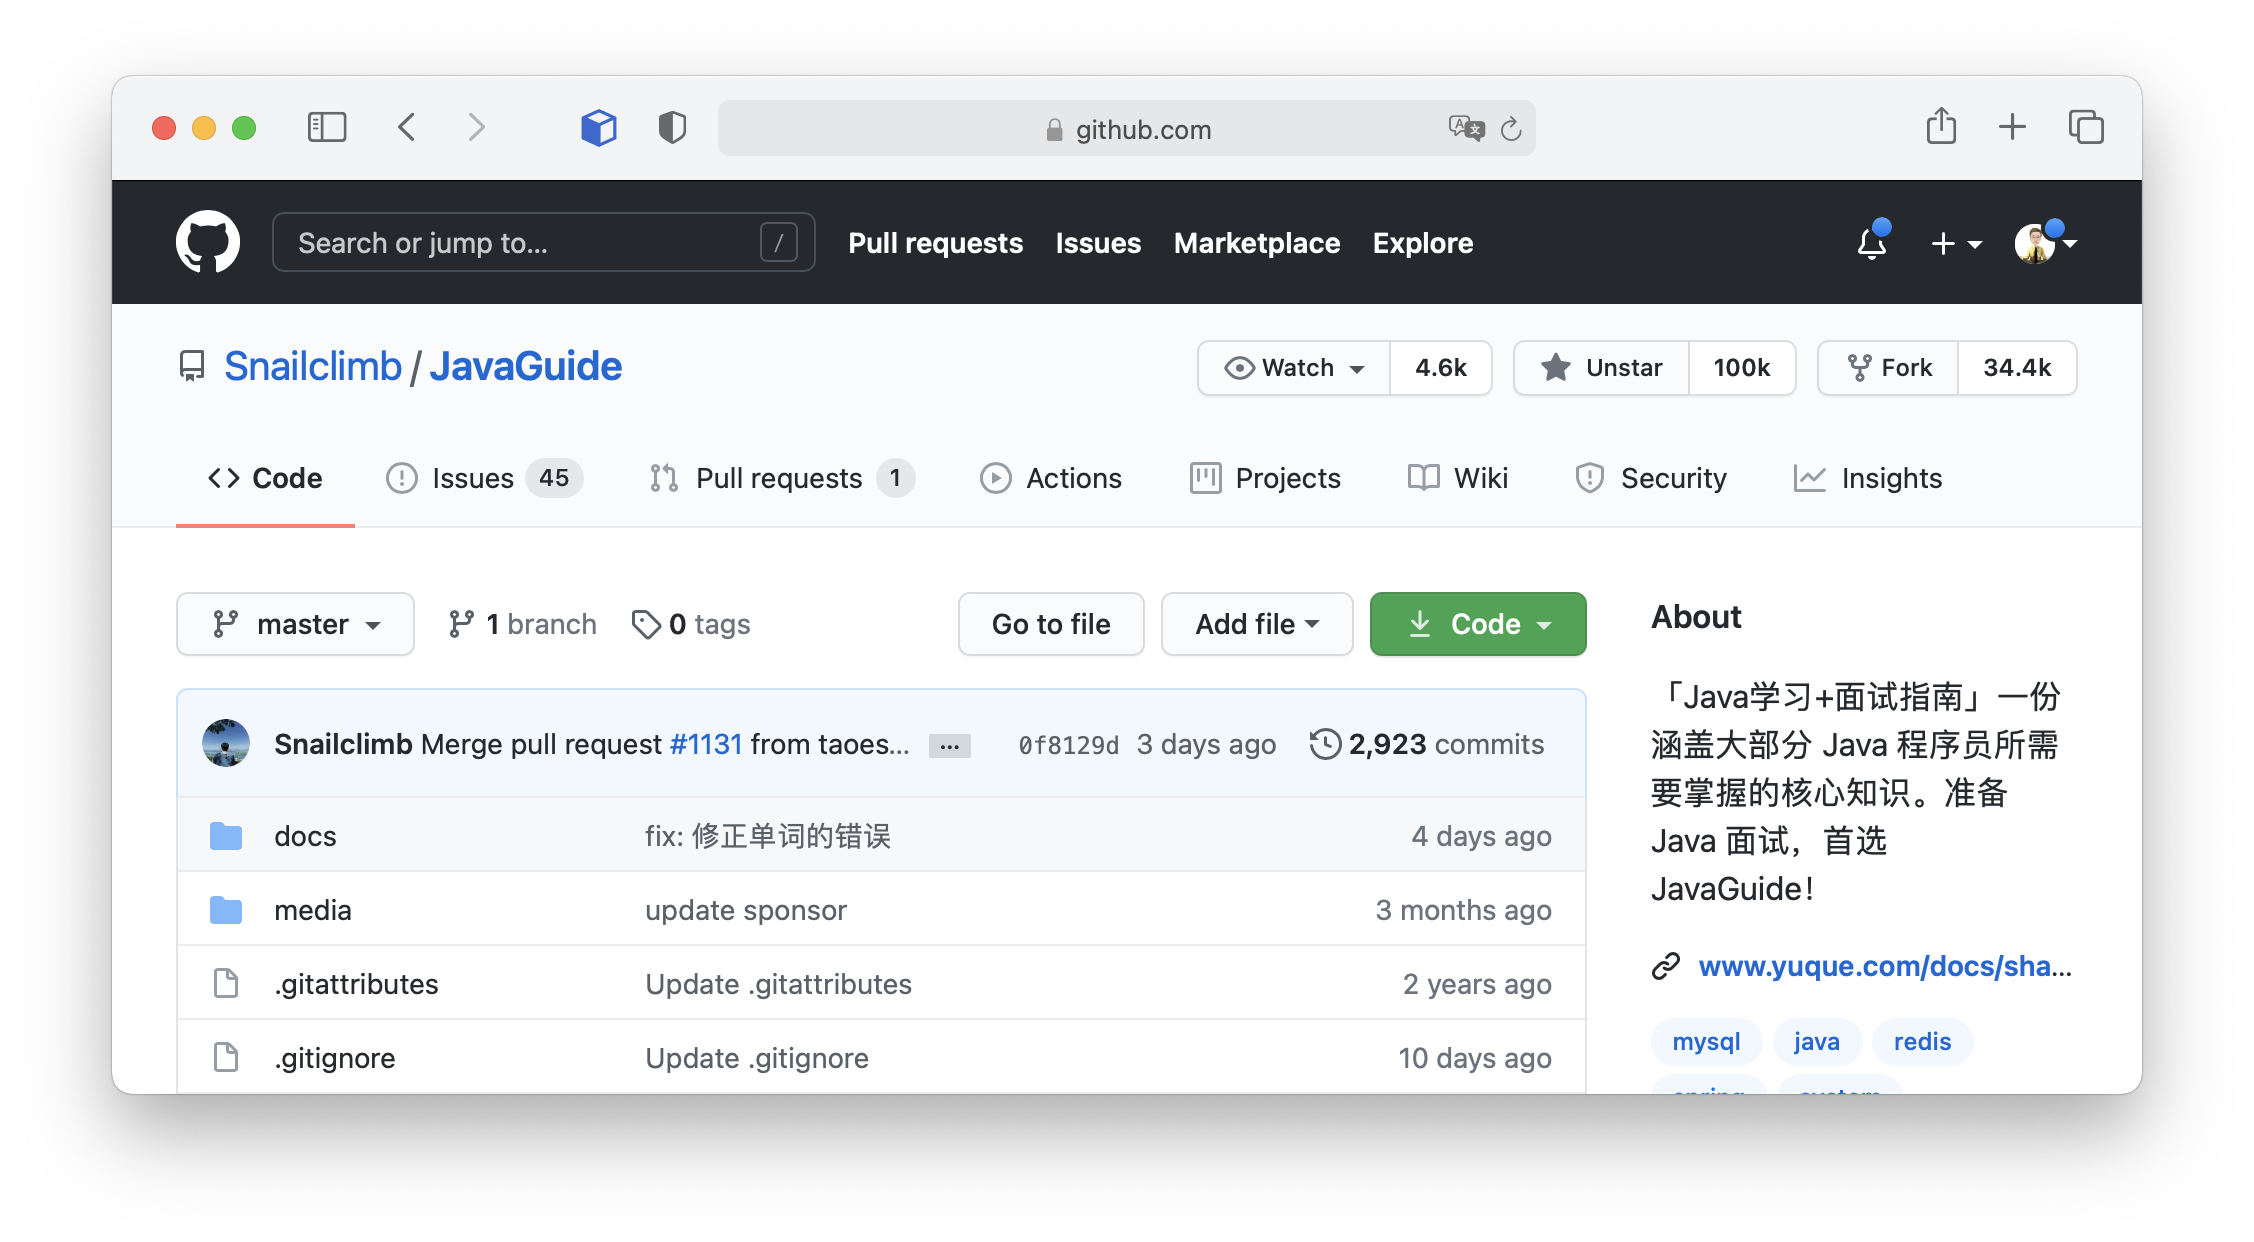View the 0 tags link

(x=691, y=624)
